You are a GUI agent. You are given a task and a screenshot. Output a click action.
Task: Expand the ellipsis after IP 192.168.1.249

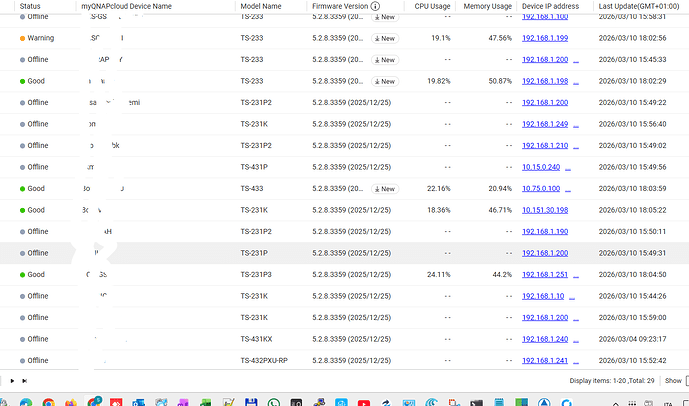575,124
